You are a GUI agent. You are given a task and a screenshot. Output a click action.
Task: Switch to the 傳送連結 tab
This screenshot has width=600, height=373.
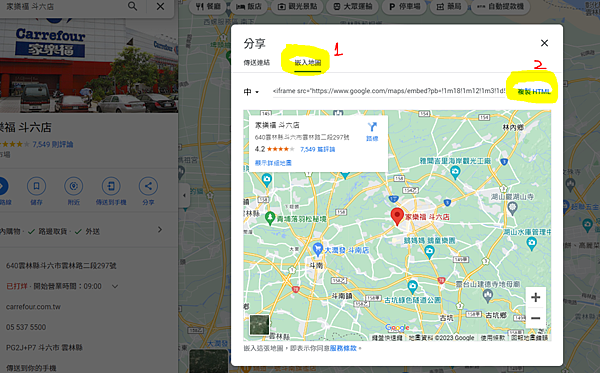[257, 62]
